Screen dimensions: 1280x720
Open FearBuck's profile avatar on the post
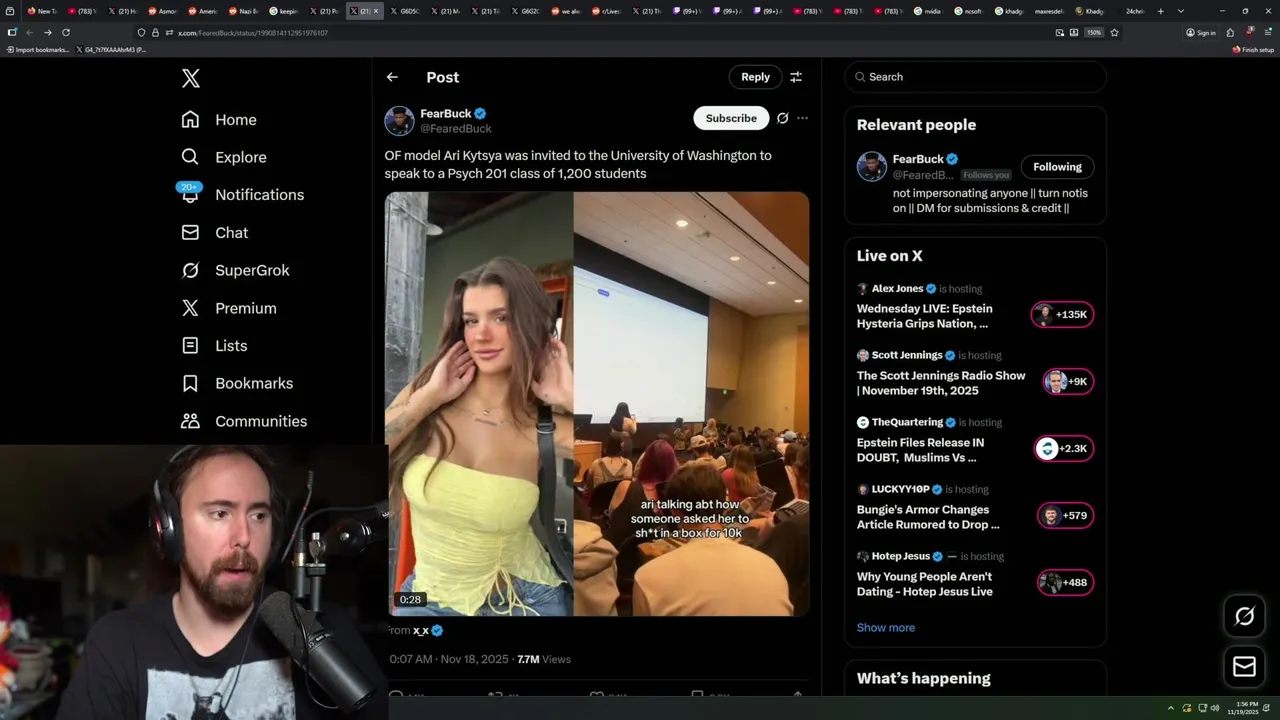(399, 121)
